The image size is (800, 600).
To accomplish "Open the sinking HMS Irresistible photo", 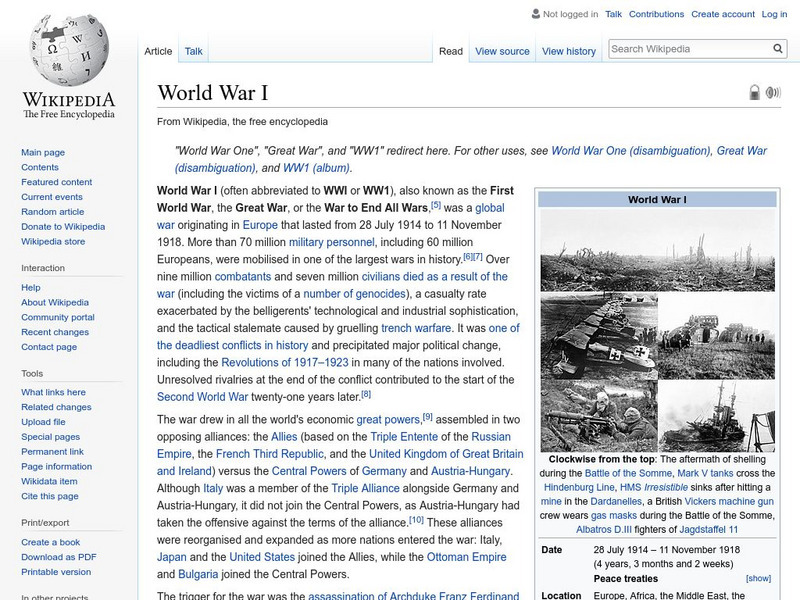I will pos(716,416).
